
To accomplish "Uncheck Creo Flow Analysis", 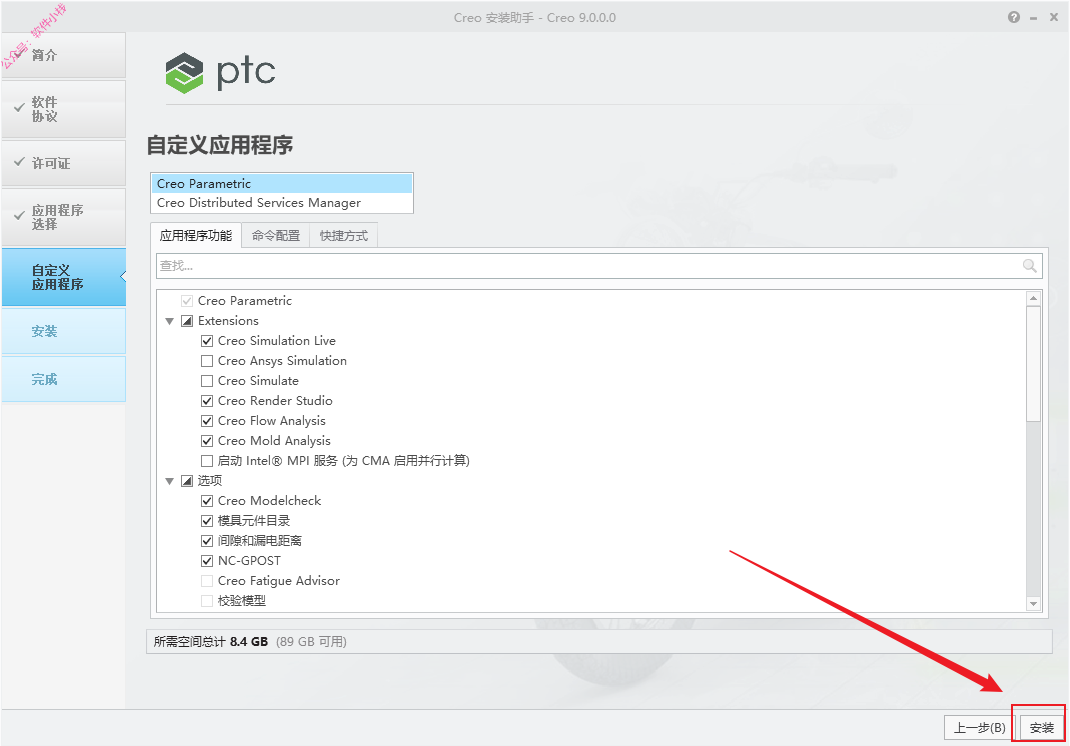I will pos(207,420).
